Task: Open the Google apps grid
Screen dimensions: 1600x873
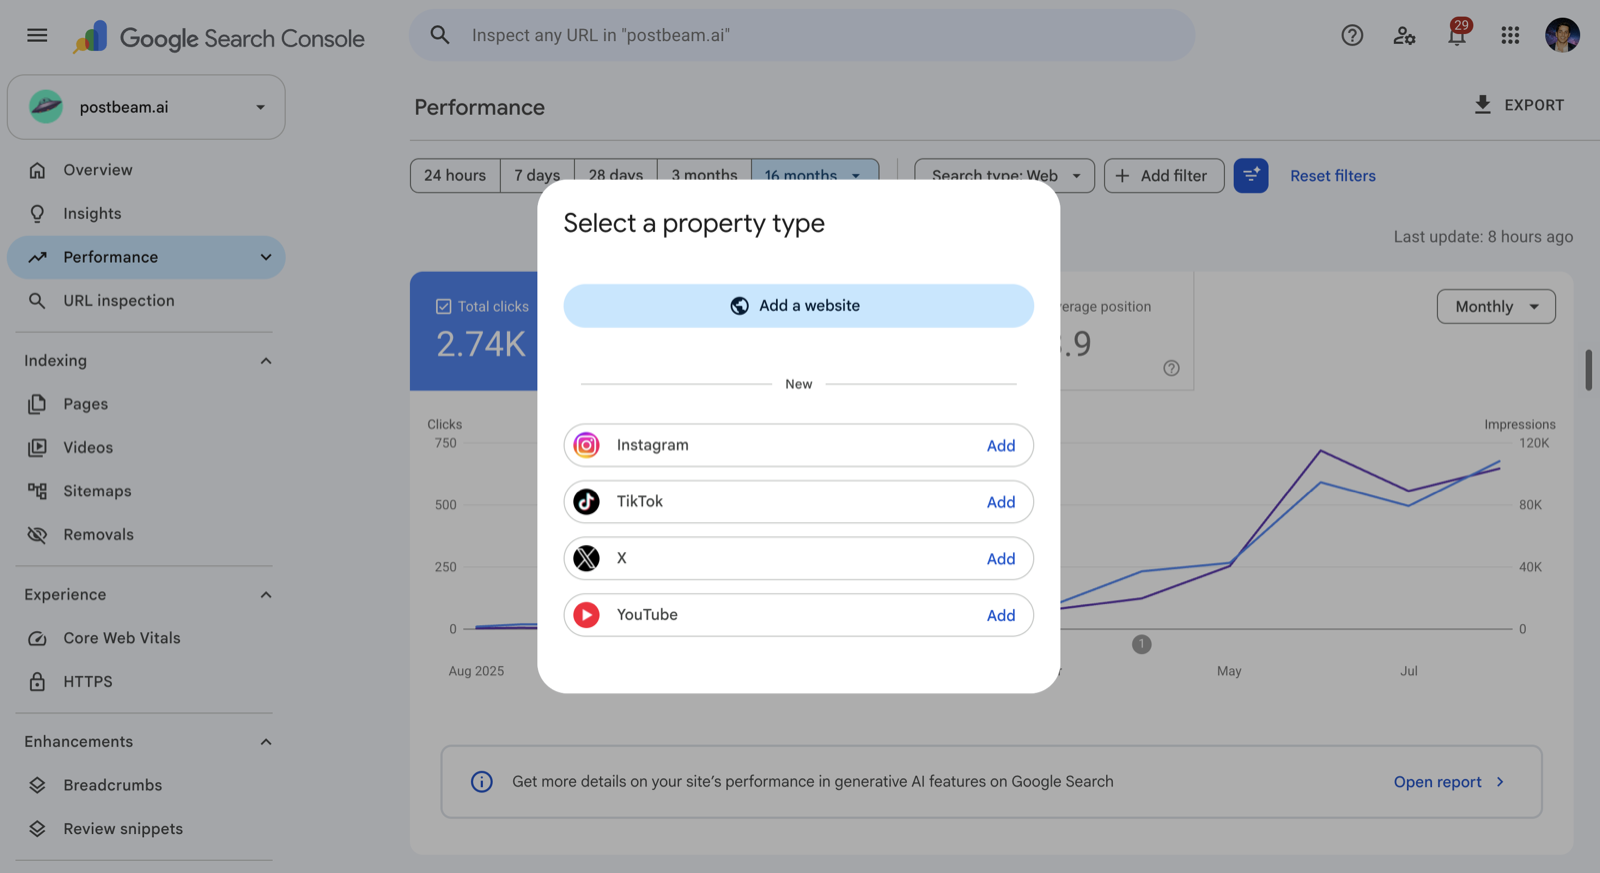Action: [x=1510, y=36]
